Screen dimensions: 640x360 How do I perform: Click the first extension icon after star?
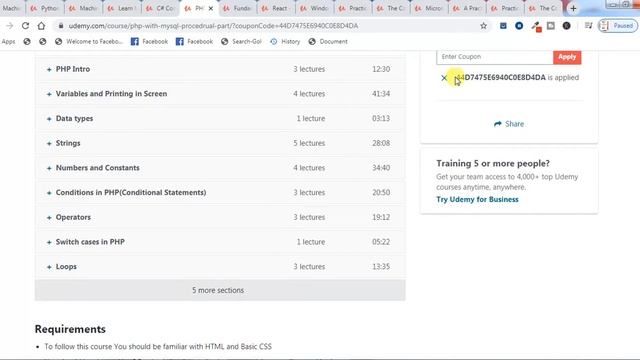click(x=503, y=26)
